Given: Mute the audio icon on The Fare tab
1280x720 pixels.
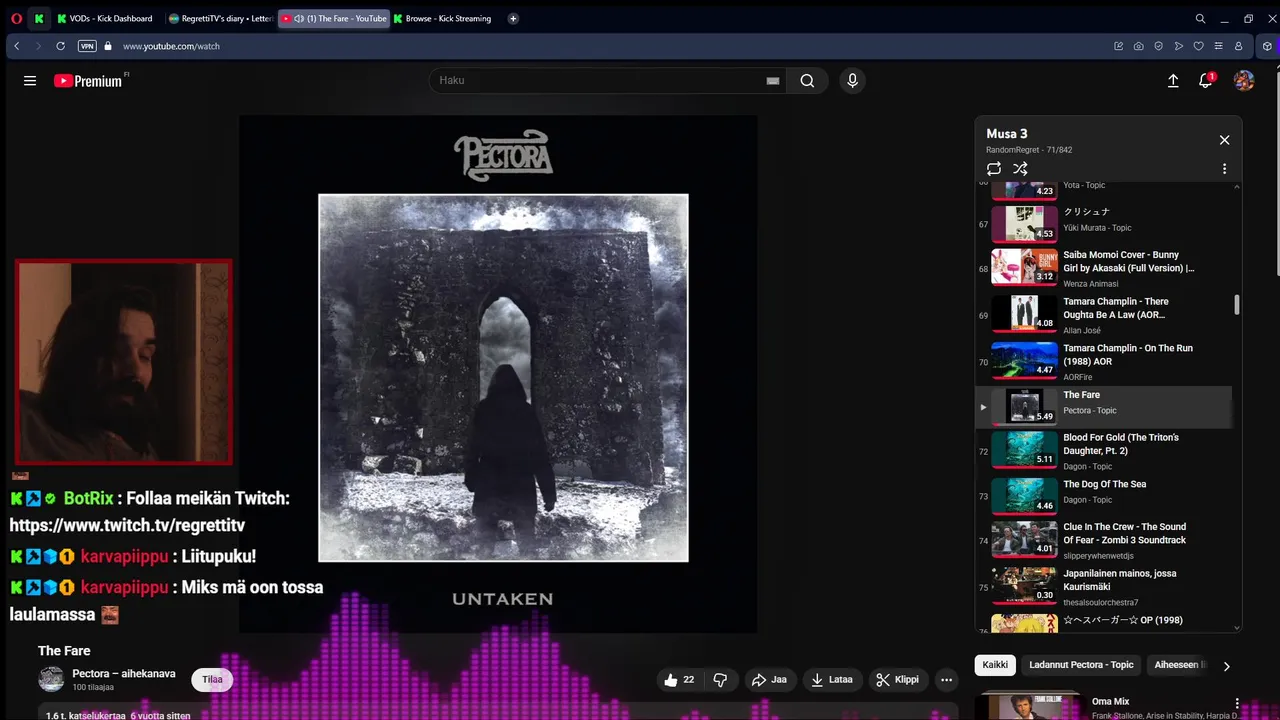Looking at the screenshot, I should (x=299, y=18).
